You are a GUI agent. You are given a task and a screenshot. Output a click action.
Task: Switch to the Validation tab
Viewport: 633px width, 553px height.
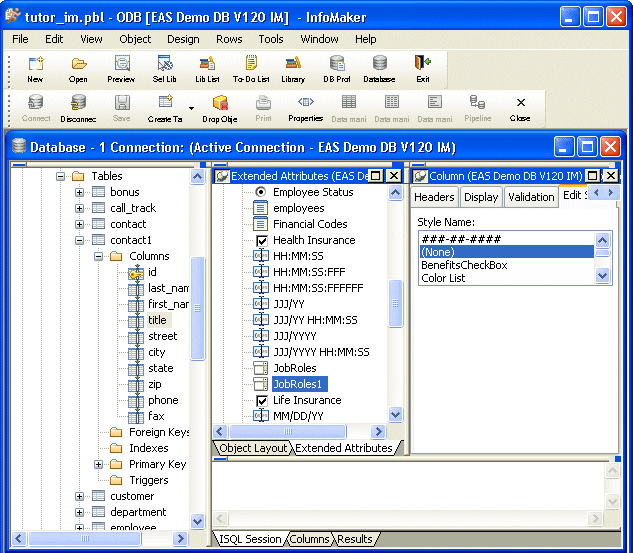(x=531, y=197)
